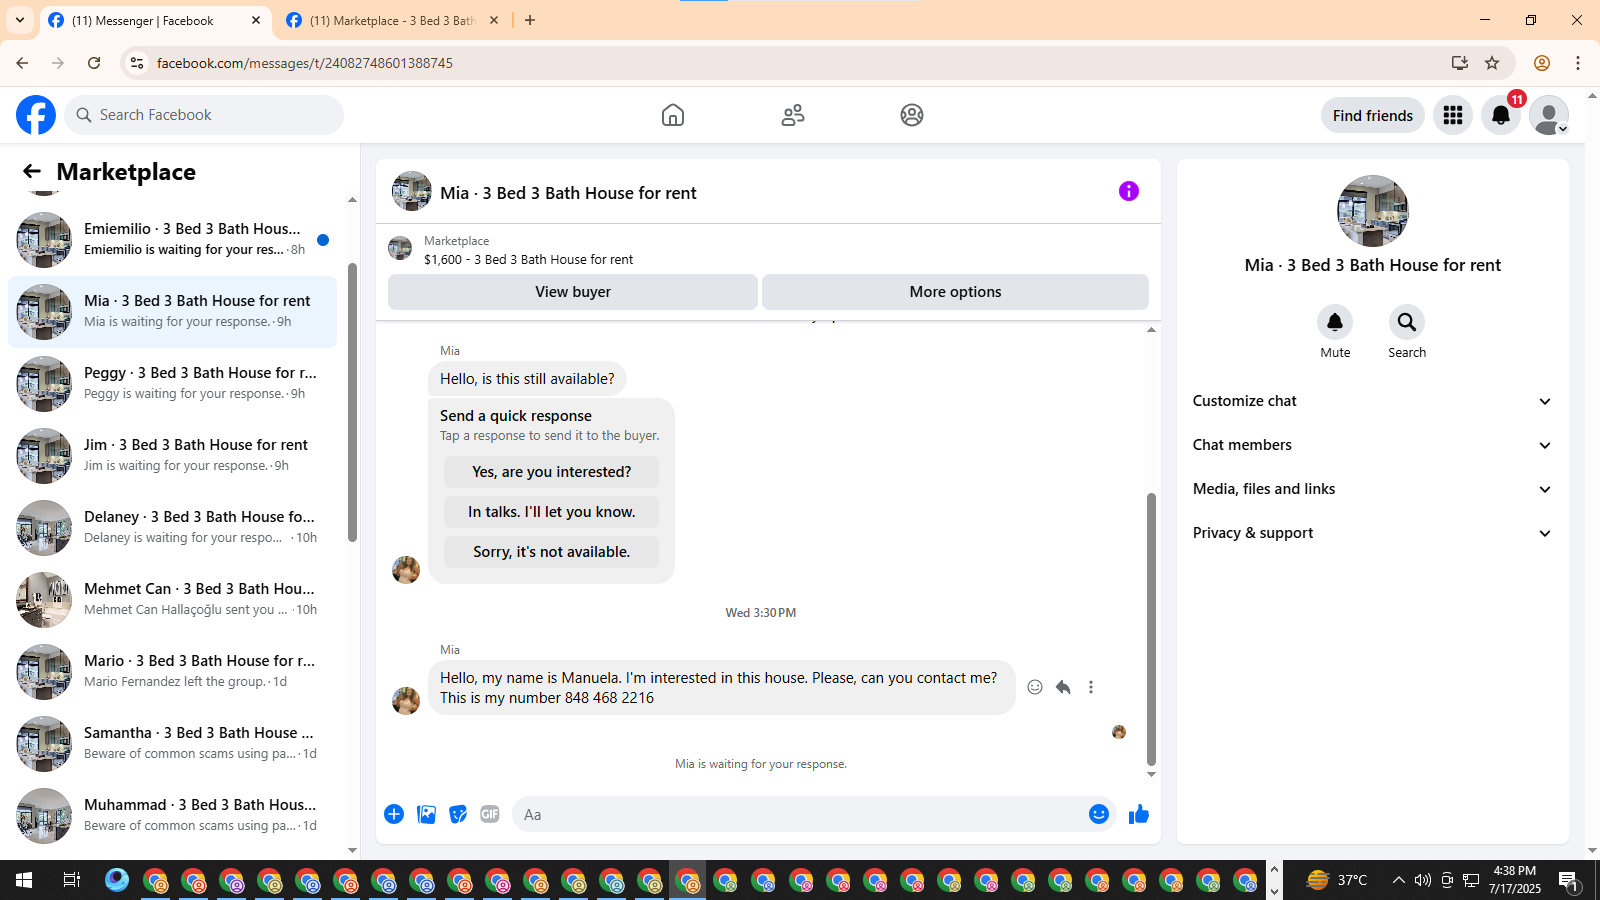
Task: Send quick response 'Yes, are you interested?'
Action: coord(552,472)
